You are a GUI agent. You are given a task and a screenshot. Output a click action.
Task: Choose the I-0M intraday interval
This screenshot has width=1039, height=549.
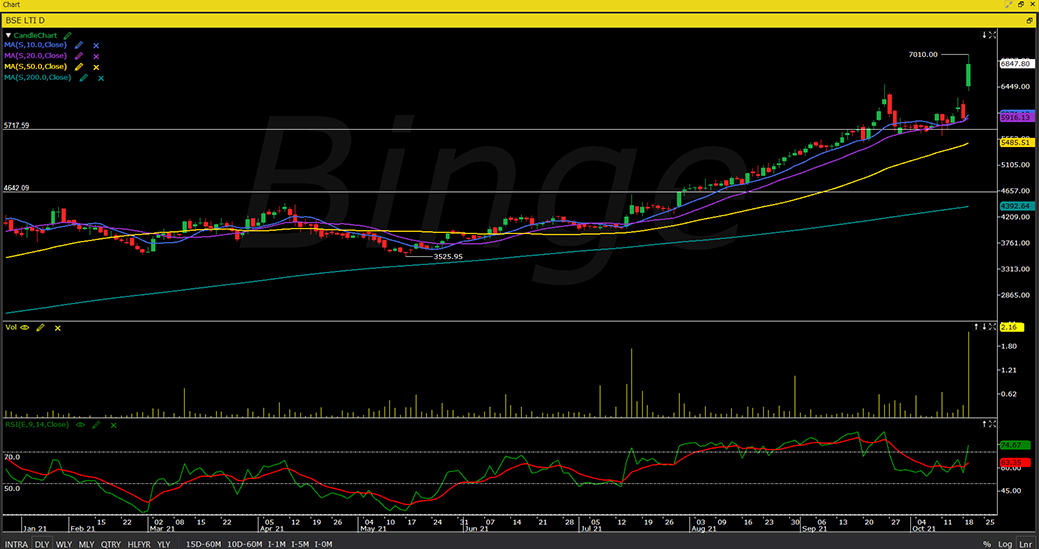point(324,544)
